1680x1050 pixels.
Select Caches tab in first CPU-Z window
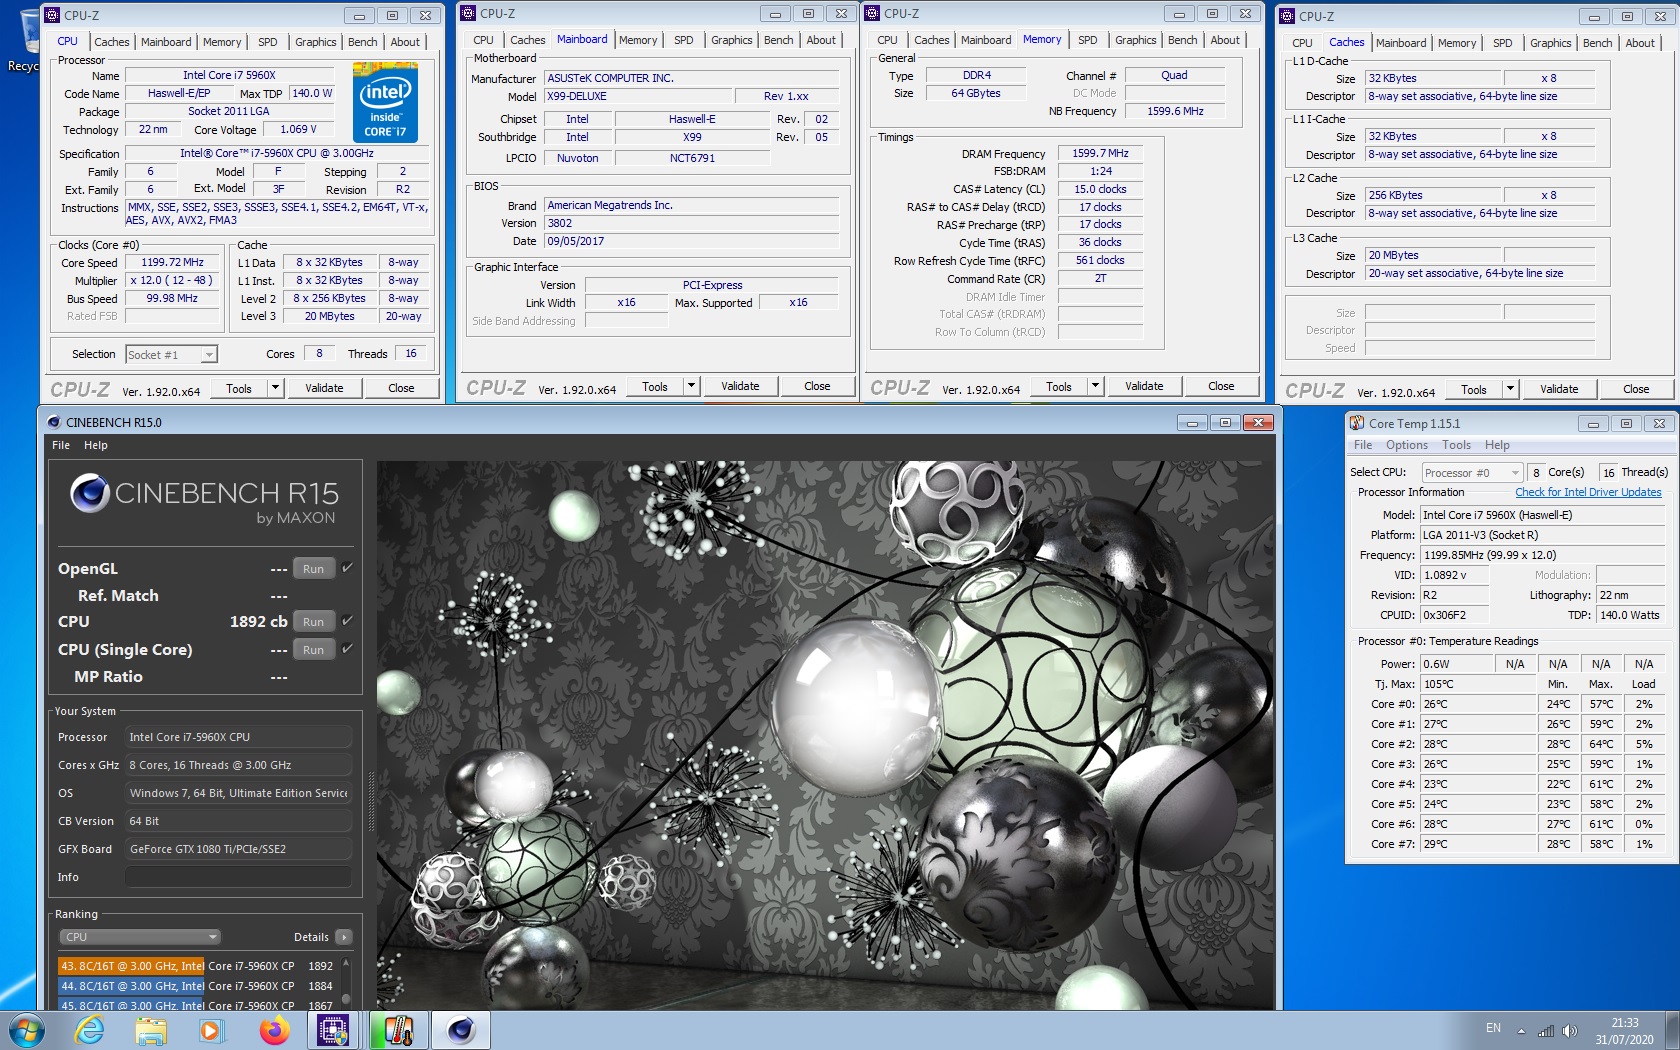tap(112, 42)
